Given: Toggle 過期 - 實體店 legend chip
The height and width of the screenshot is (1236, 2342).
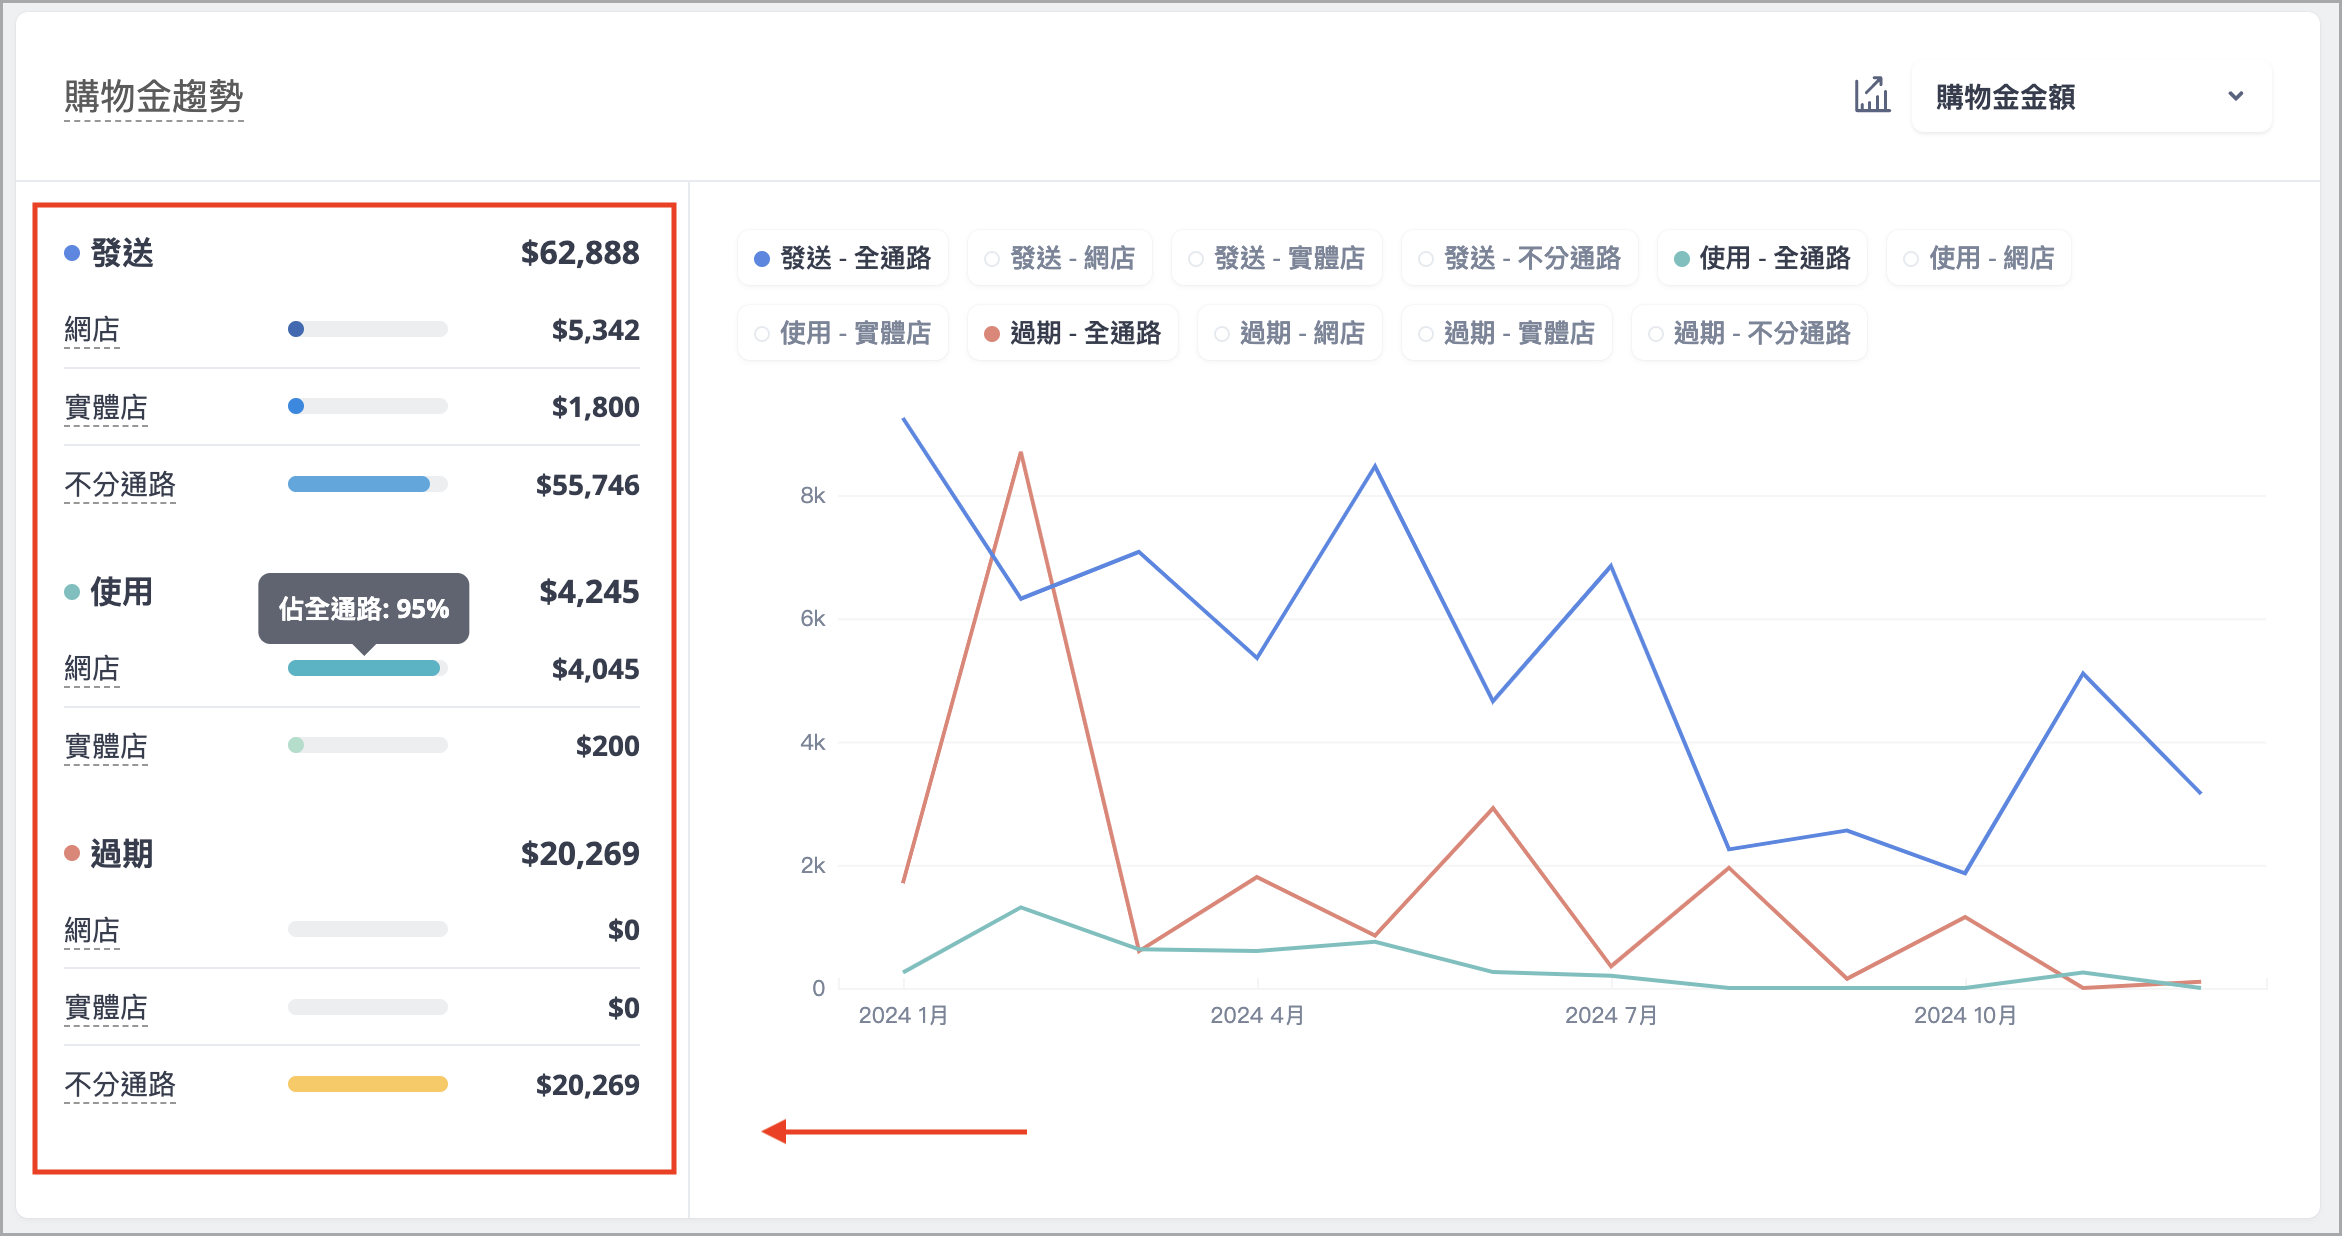Looking at the screenshot, I should (1507, 333).
